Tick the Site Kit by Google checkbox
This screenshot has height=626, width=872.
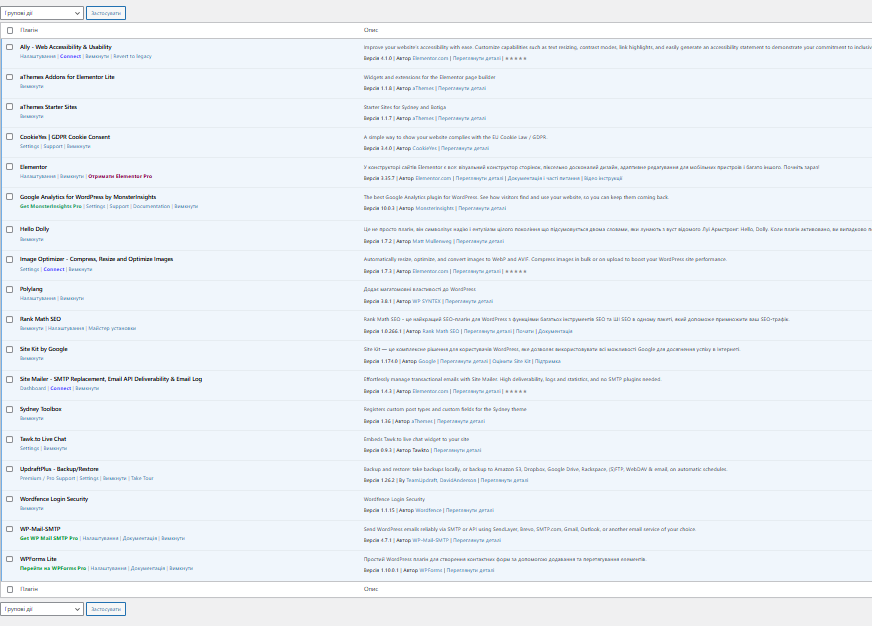click(x=9, y=349)
